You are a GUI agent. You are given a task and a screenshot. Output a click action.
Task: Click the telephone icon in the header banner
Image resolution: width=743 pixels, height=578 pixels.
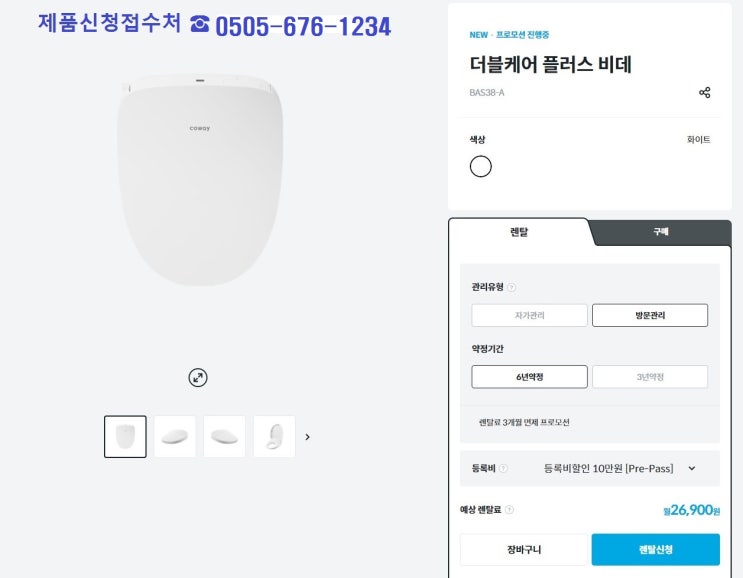(x=200, y=26)
